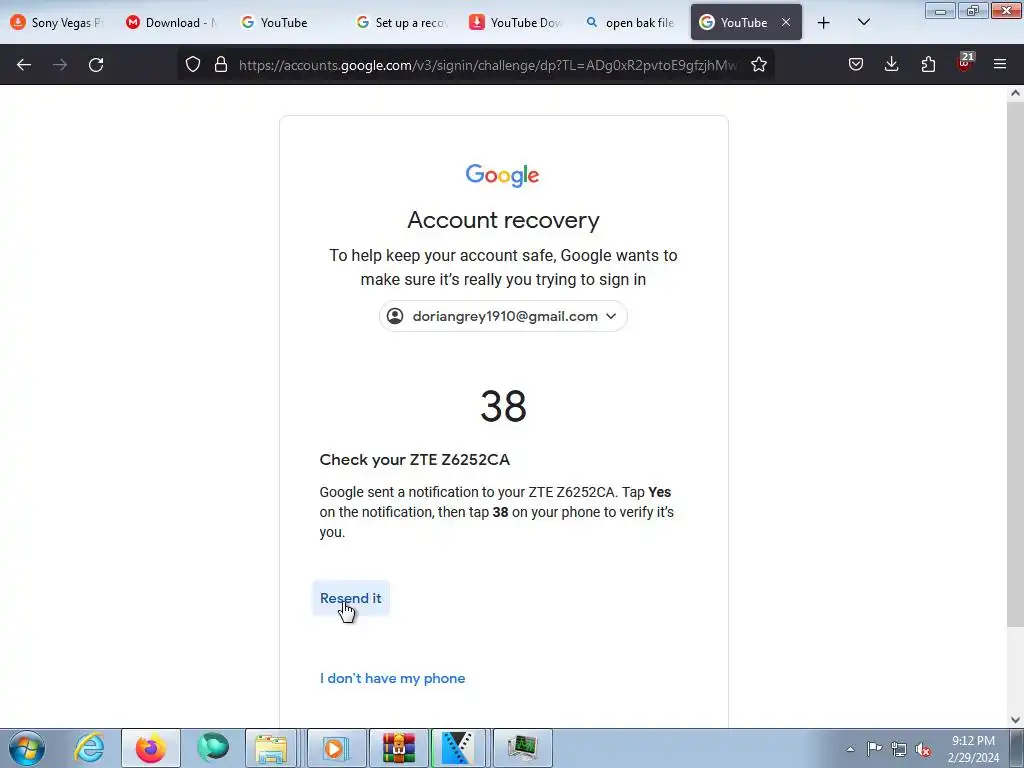
Task: Open the Firefox hamburger menu
Action: [1000, 64]
